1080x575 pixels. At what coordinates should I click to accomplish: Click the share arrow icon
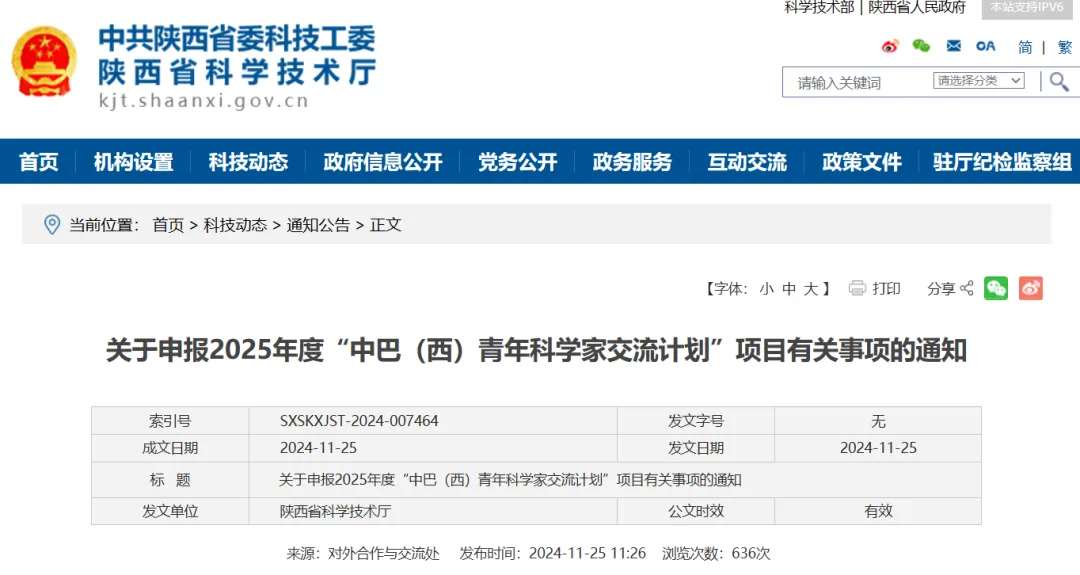[x=967, y=288]
